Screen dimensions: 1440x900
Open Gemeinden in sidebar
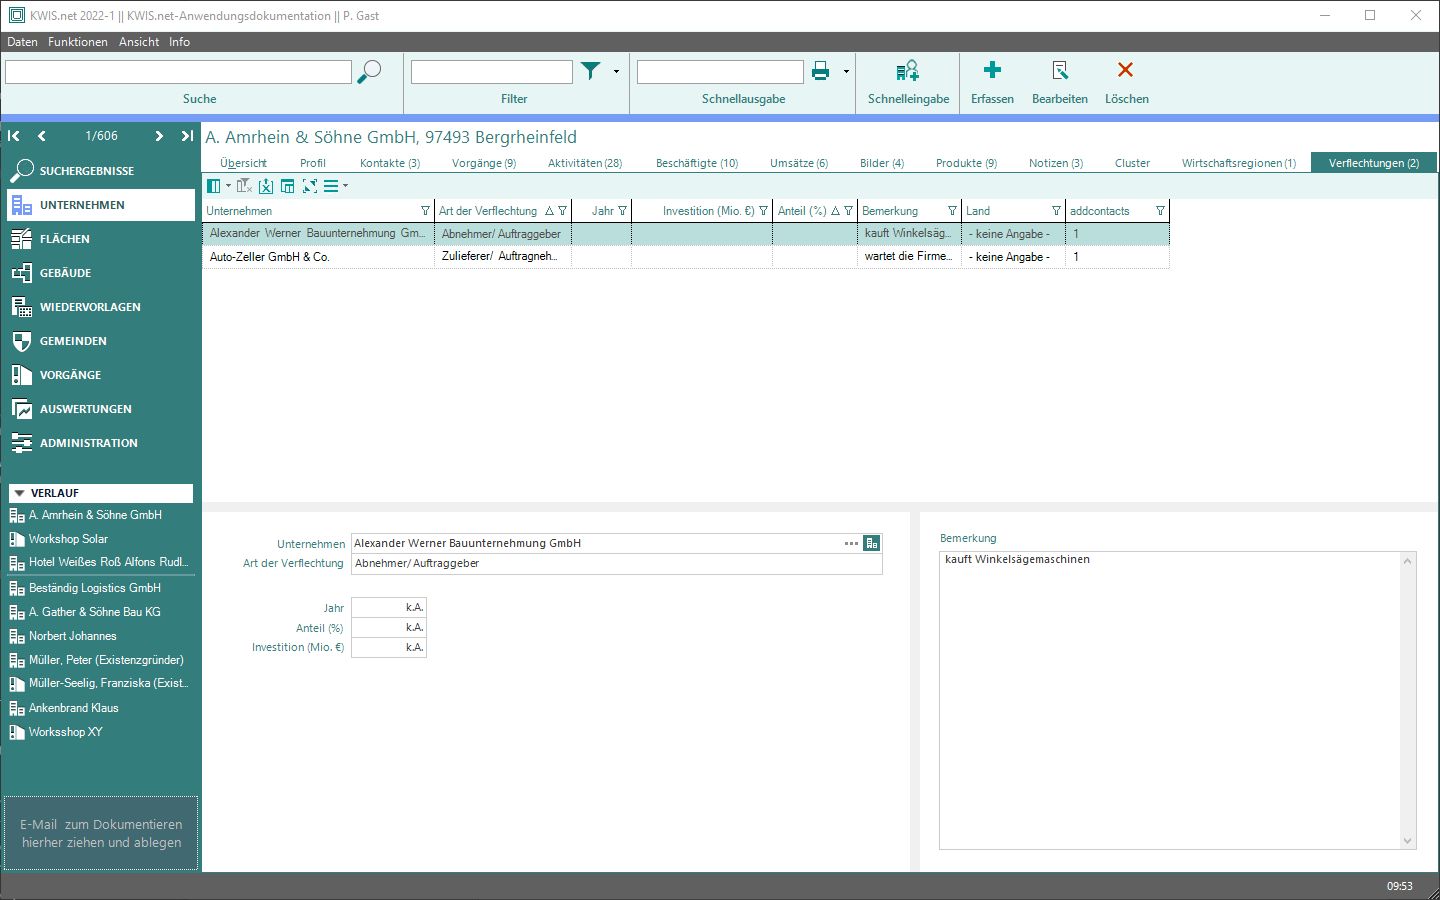point(100,341)
